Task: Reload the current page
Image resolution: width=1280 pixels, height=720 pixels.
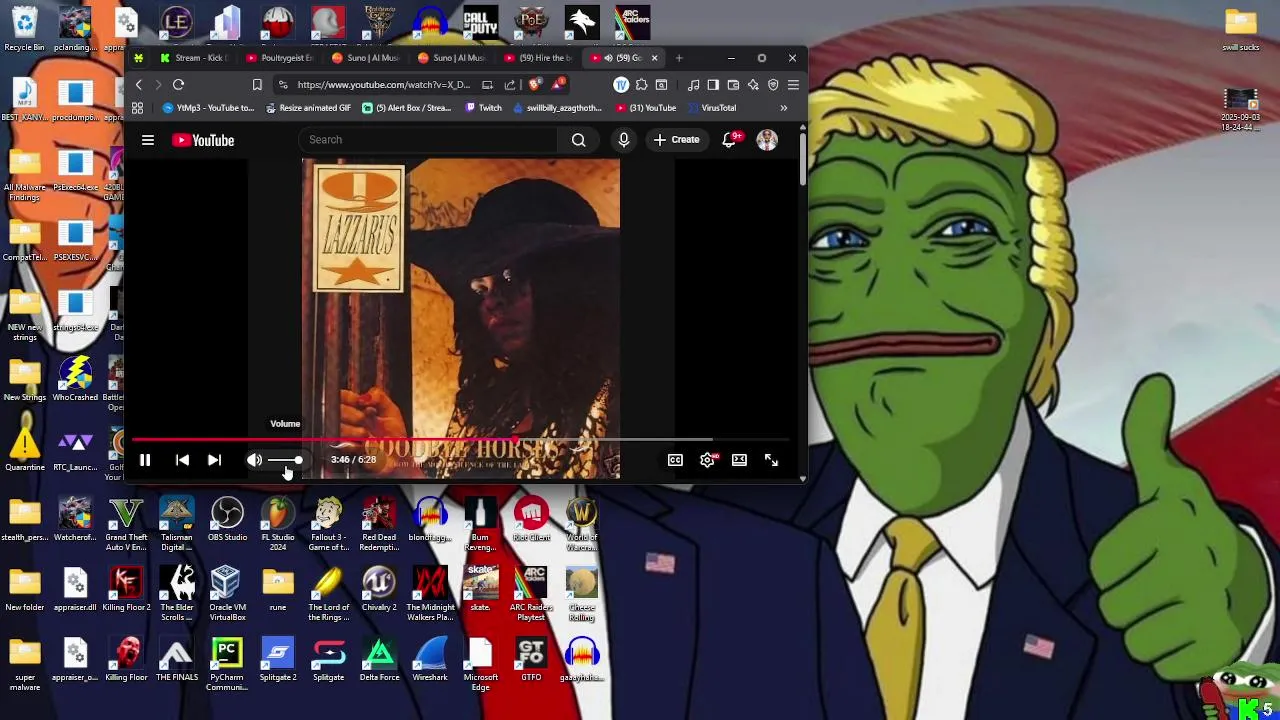Action: pos(178,85)
